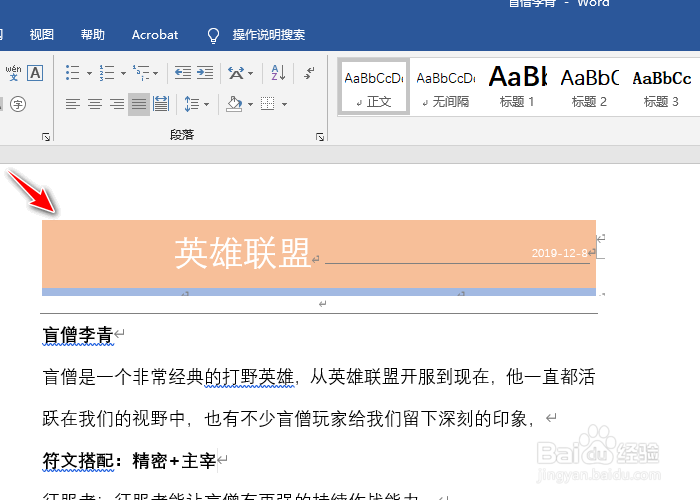Open the numbering dropdown arrow
This screenshot has height=500, width=700.
(123, 73)
